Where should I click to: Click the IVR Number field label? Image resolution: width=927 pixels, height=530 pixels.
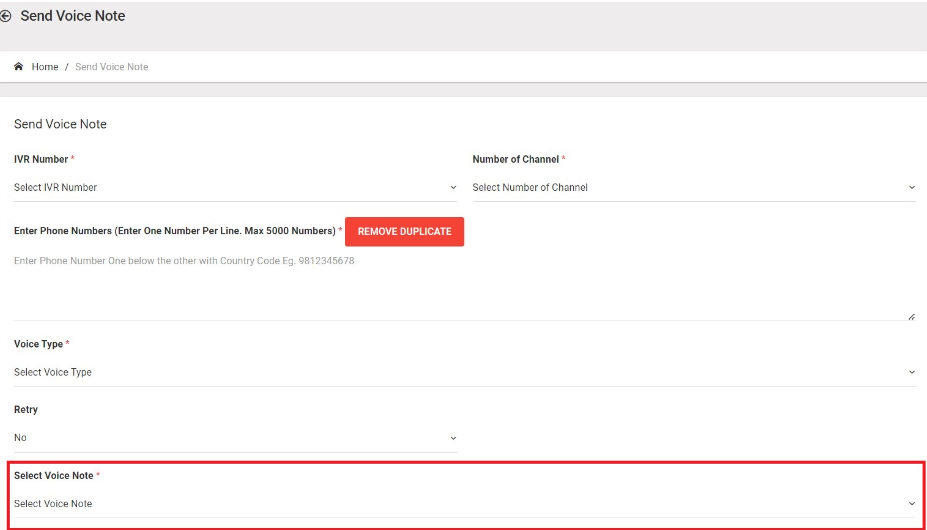point(41,159)
